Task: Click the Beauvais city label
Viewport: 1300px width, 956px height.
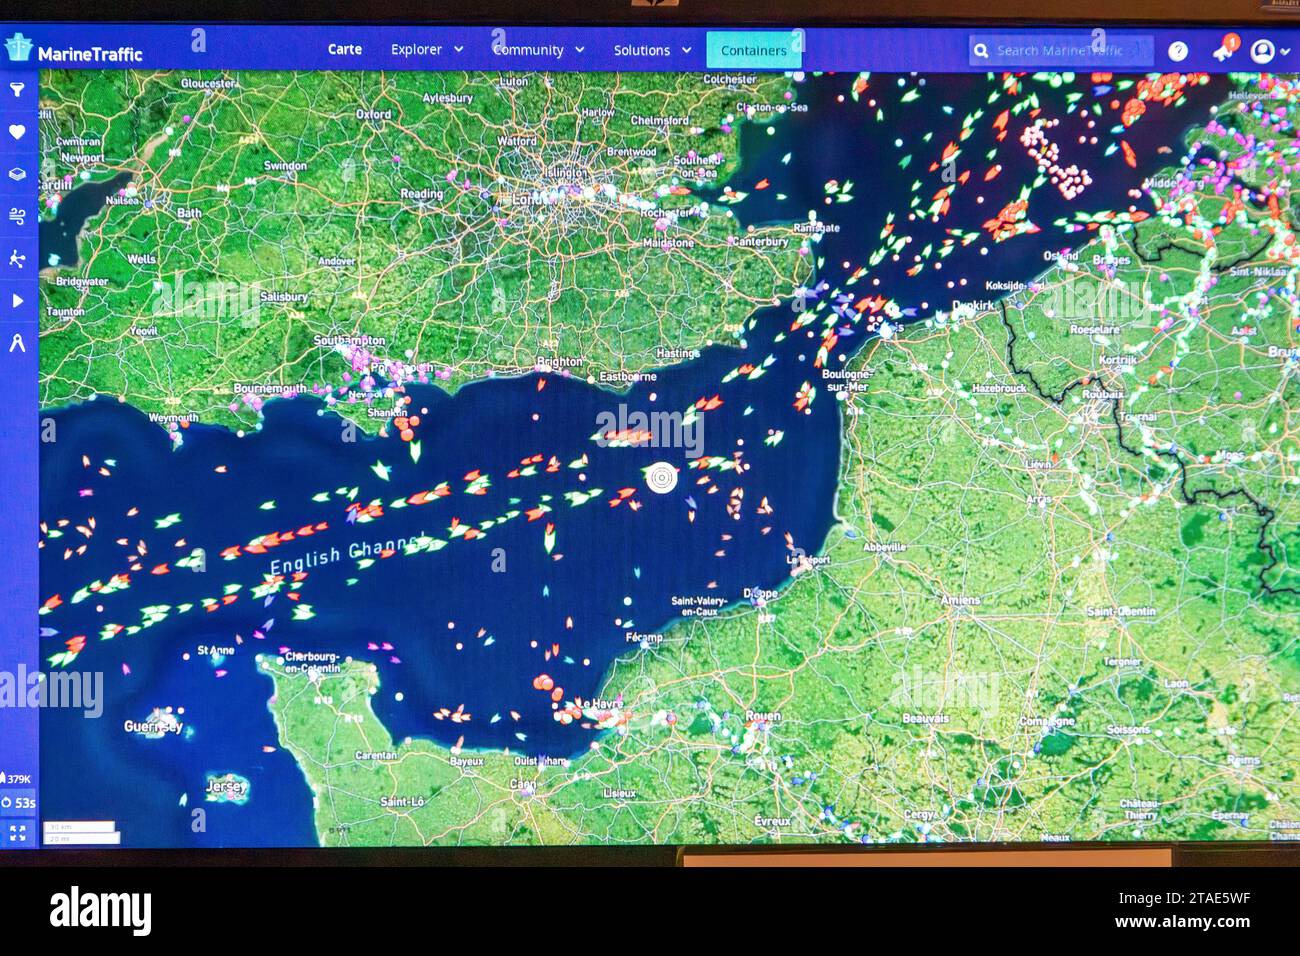Action: (x=925, y=718)
